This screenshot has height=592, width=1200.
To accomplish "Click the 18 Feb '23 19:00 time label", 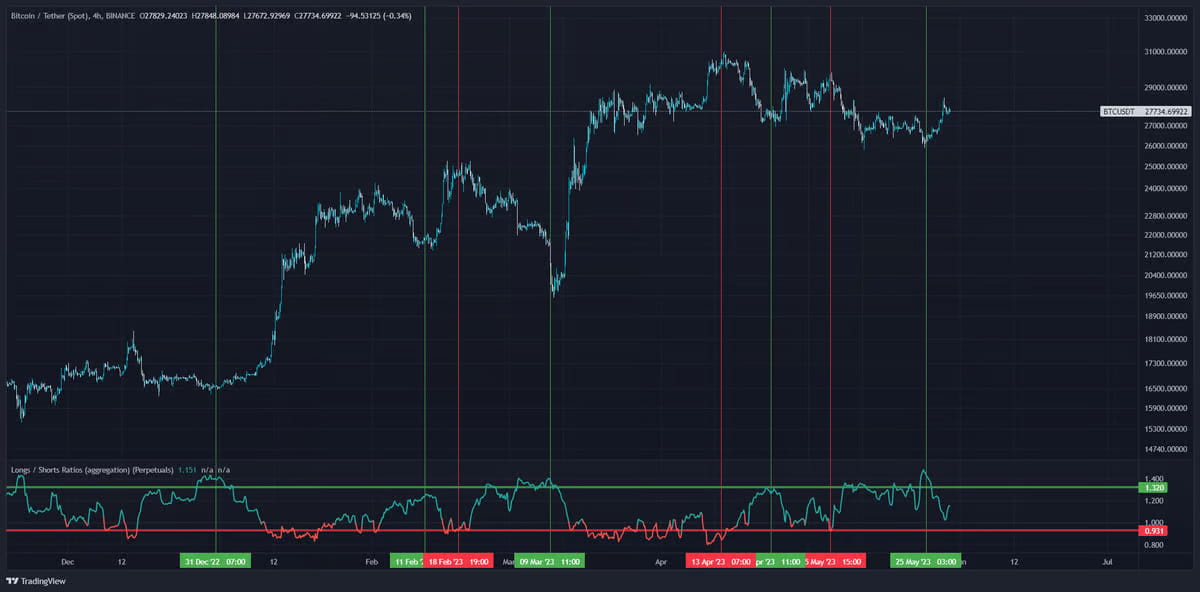I will point(458,561).
